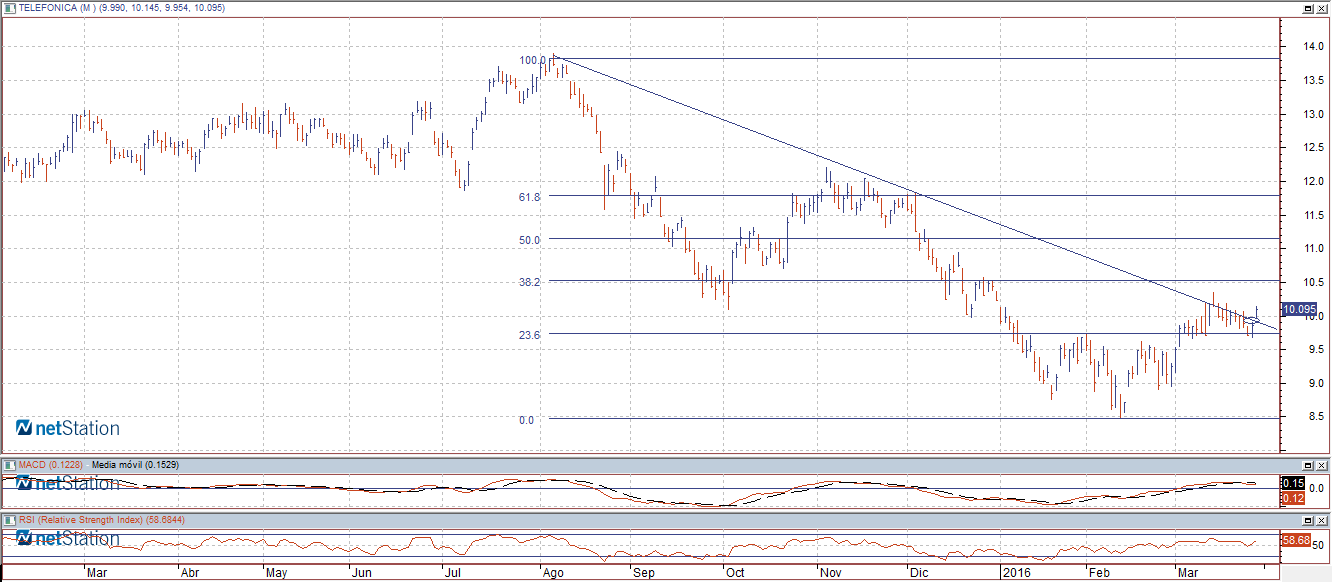Click the chart icon beside the TELEFONICA title
The height and width of the screenshot is (582, 1332).
[9, 7]
